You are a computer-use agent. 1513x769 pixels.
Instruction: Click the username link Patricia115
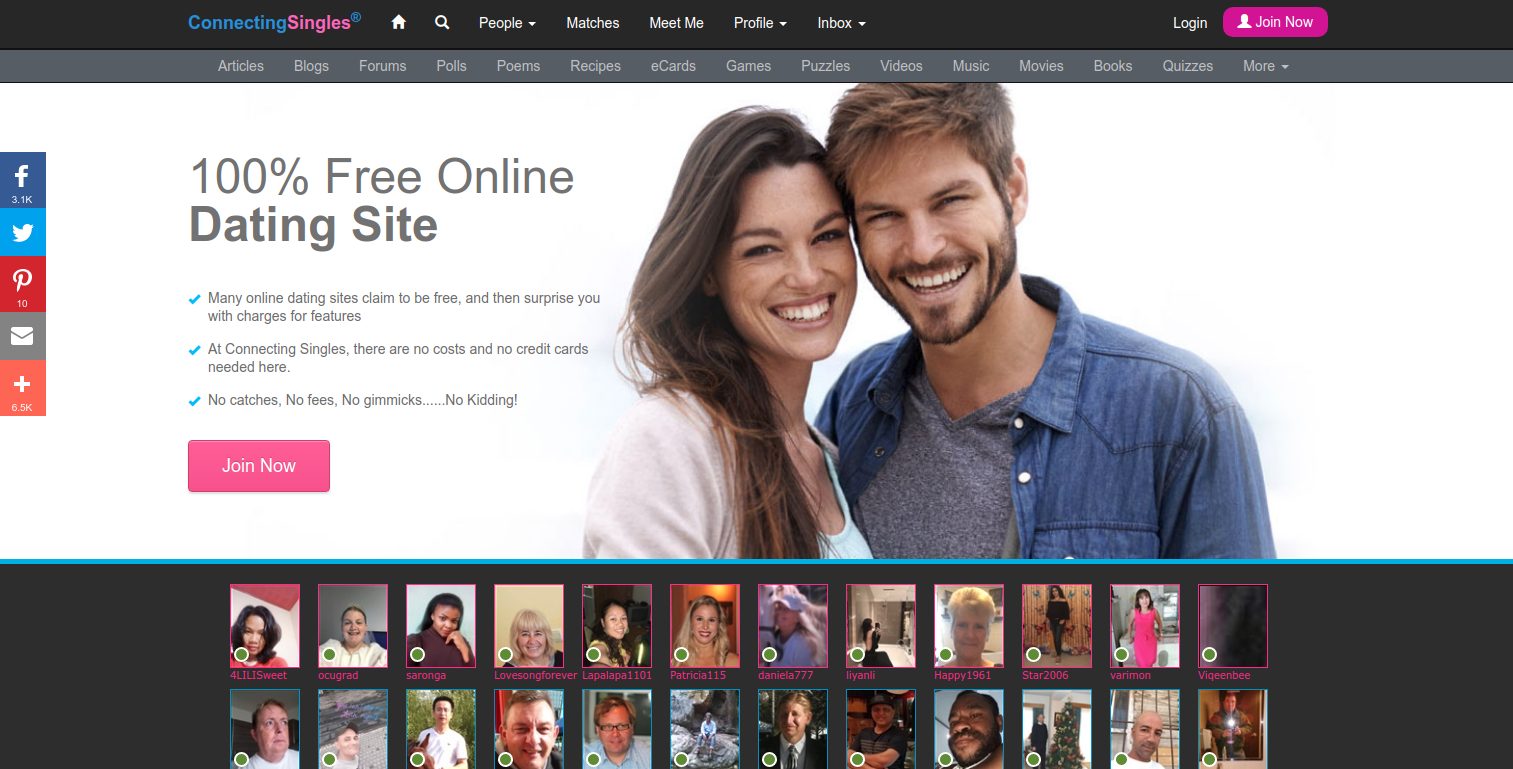(698, 675)
